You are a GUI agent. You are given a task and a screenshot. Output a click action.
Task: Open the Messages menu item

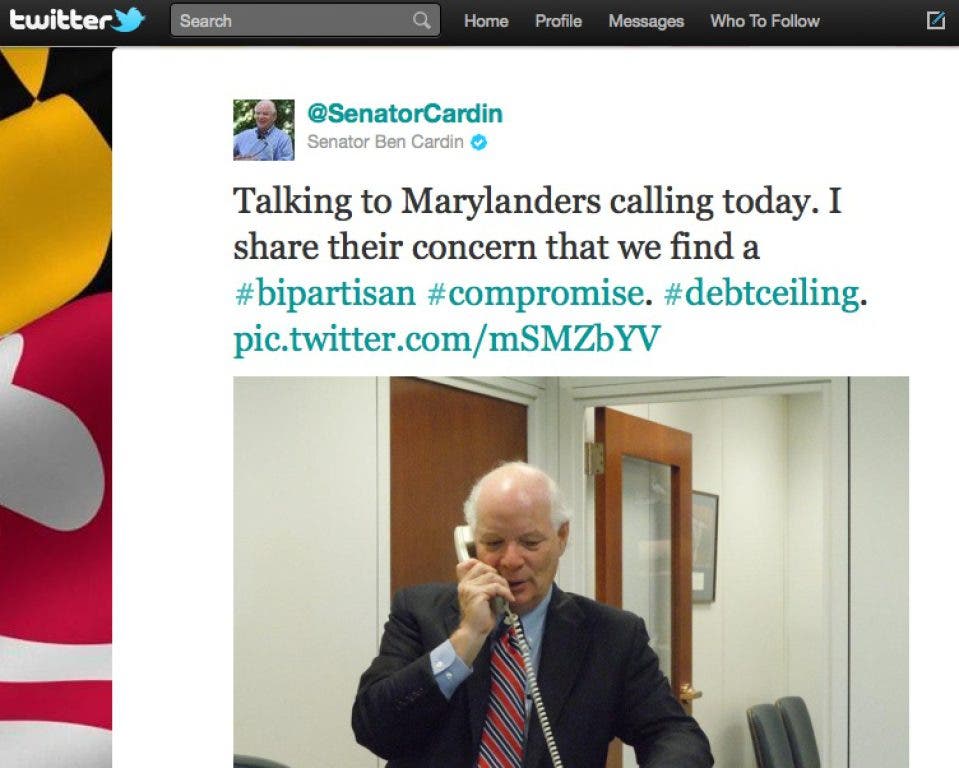[646, 21]
